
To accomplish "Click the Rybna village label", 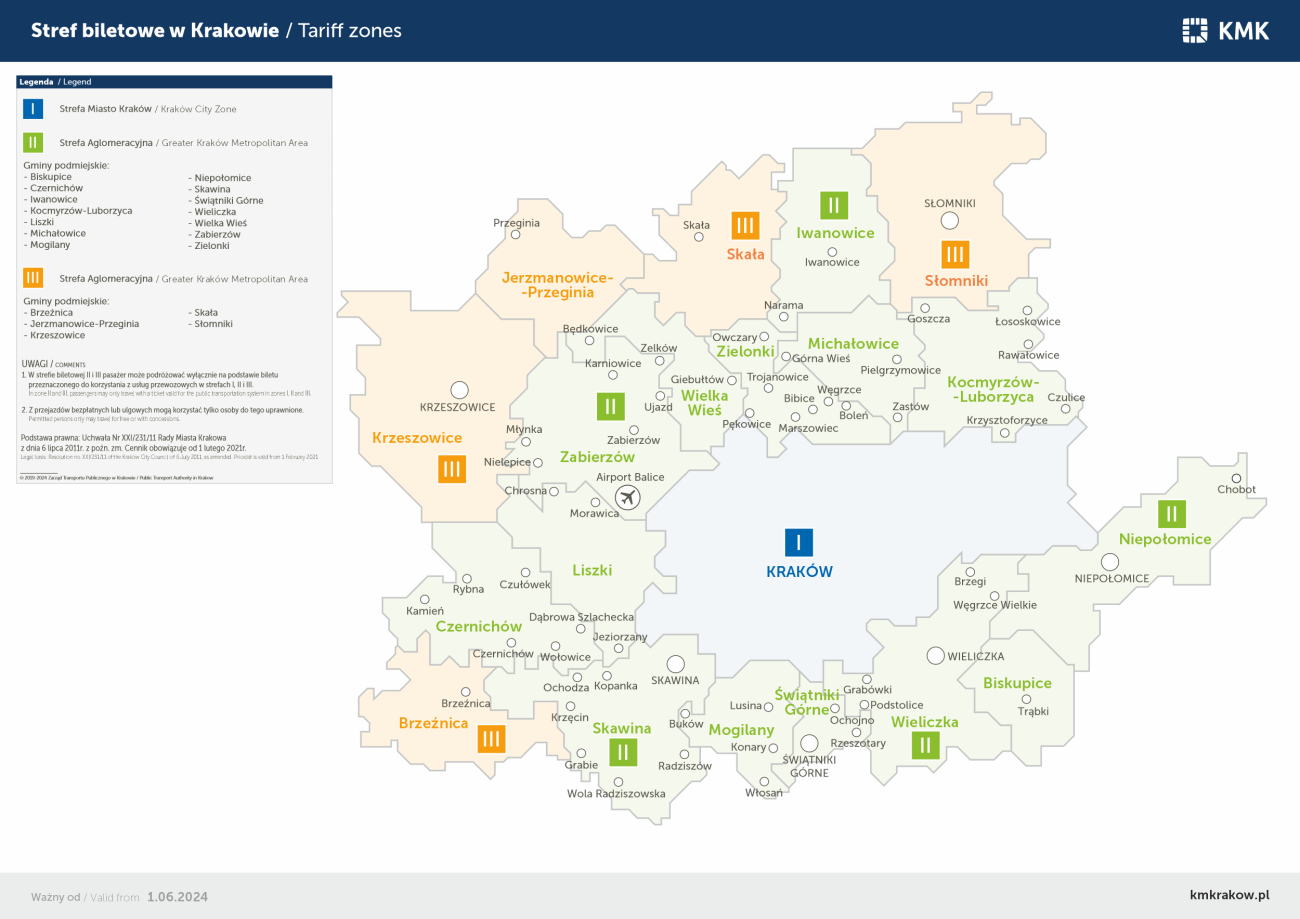I will click(x=468, y=590).
